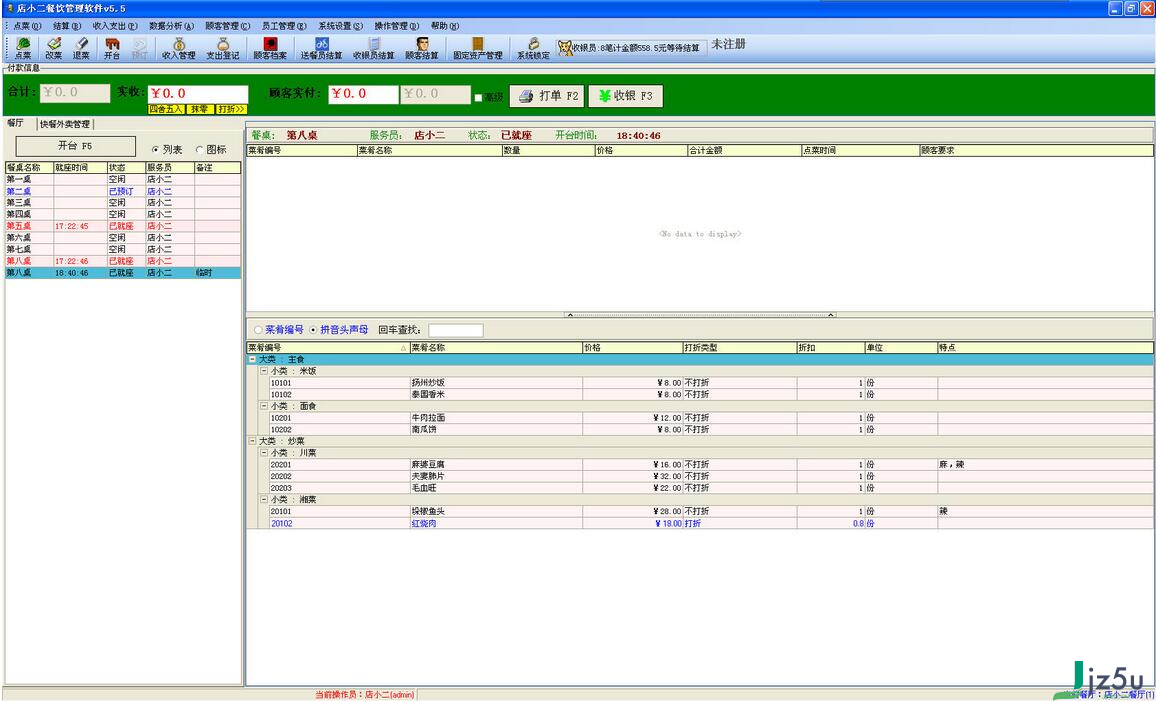Open the 结算 menu
This screenshot has width=1156, height=701.
[x=67, y=26]
